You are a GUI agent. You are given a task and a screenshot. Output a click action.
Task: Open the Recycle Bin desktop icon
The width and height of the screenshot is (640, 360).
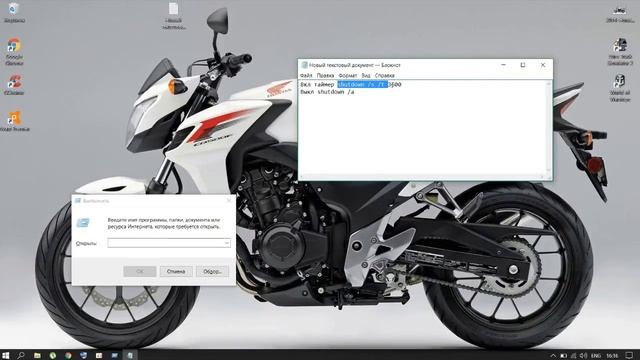[x=14, y=12]
